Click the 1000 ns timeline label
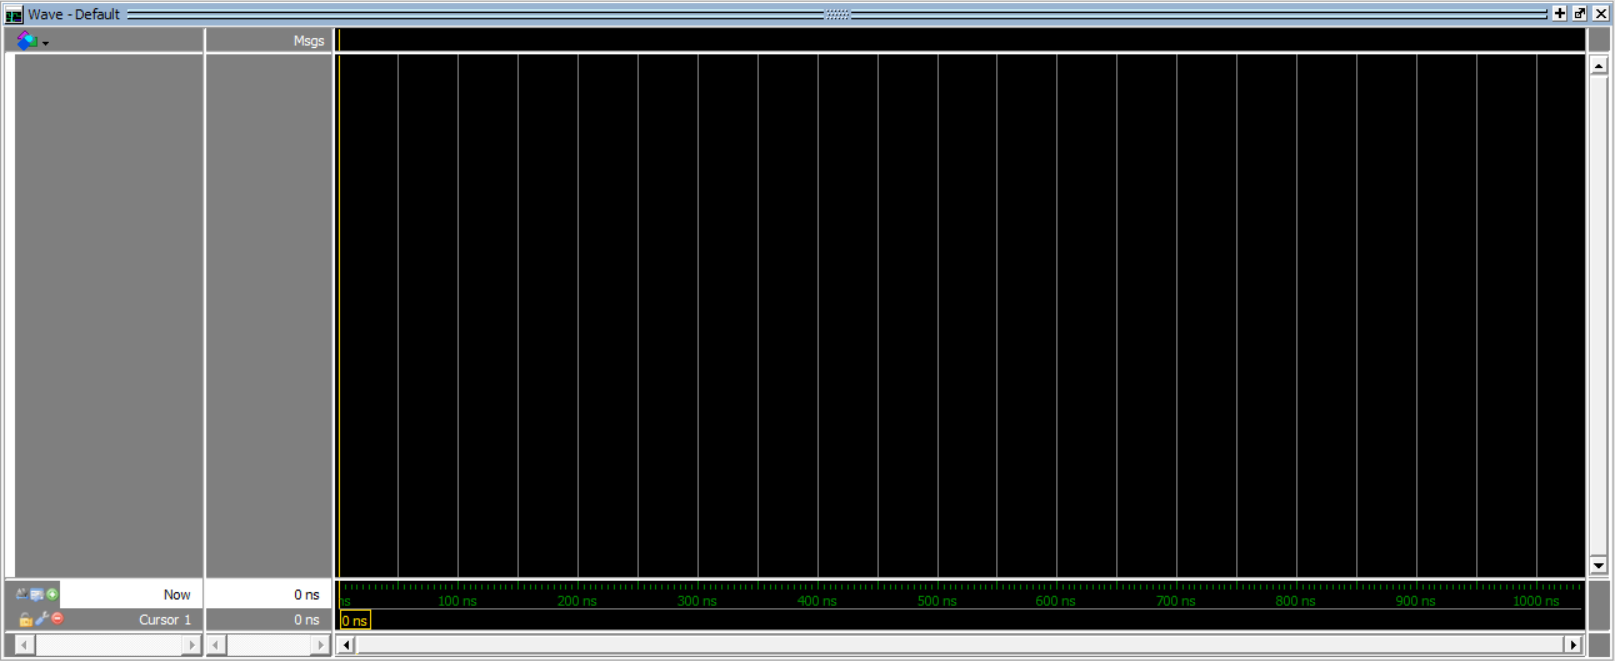 click(1536, 601)
